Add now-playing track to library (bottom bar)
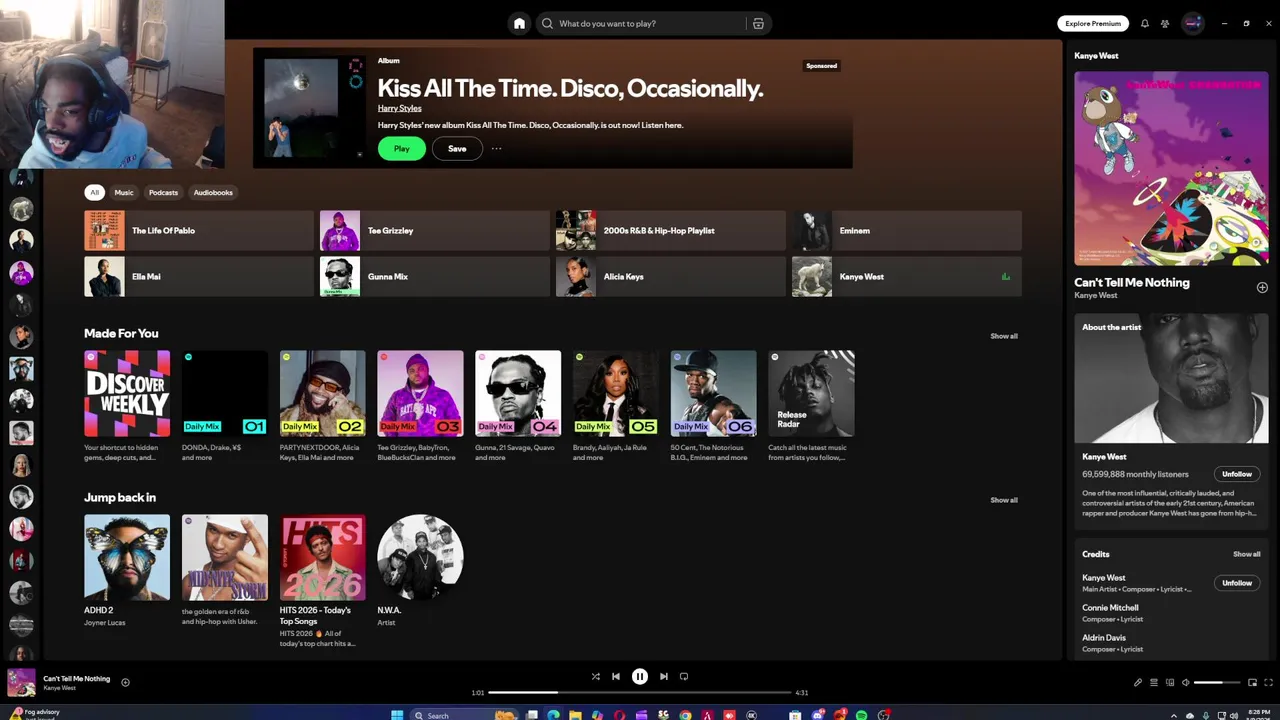The height and width of the screenshot is (720, 1280). [125, 682]
